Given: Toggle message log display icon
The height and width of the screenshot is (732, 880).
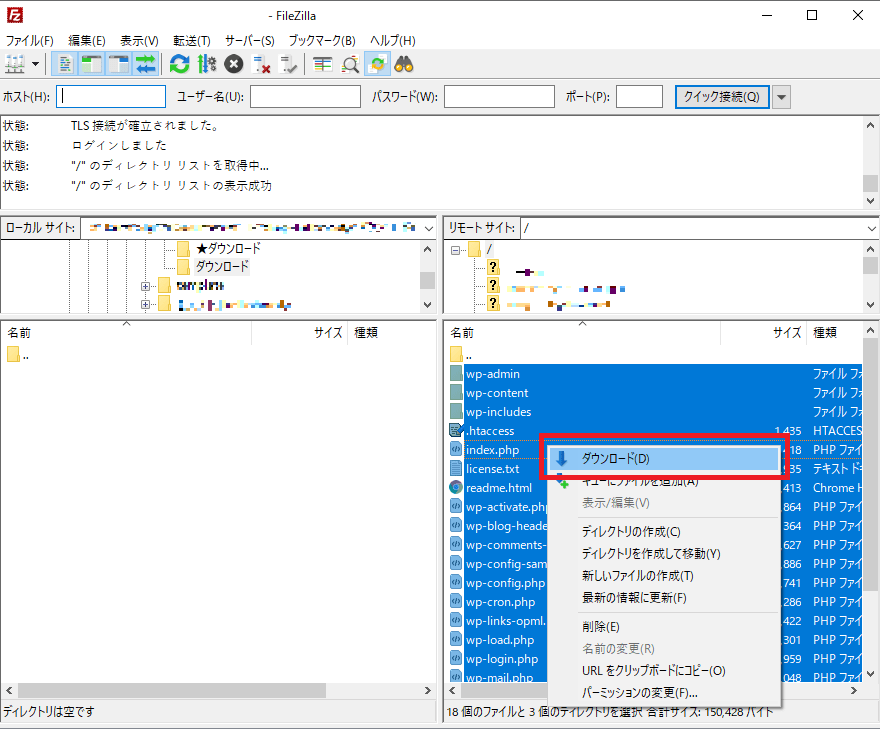Looking at the screenshot, I should pyautogui.click(x=65, y=64).
